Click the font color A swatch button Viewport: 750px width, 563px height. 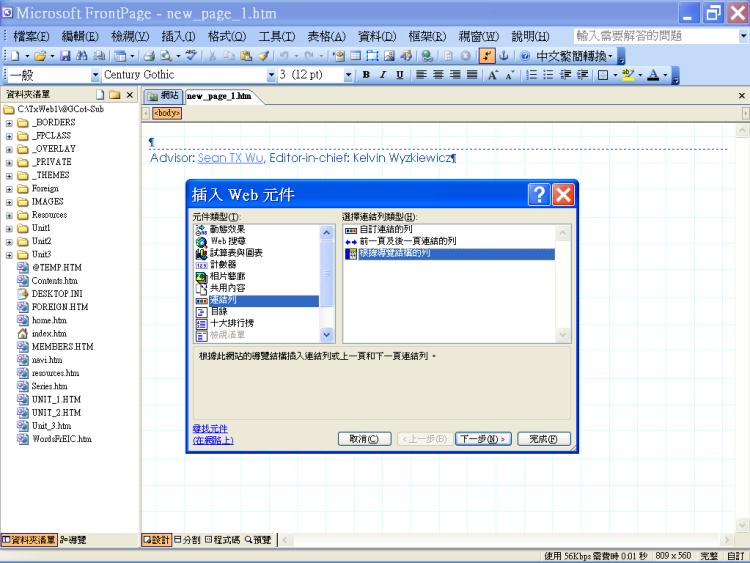(652, 75)
